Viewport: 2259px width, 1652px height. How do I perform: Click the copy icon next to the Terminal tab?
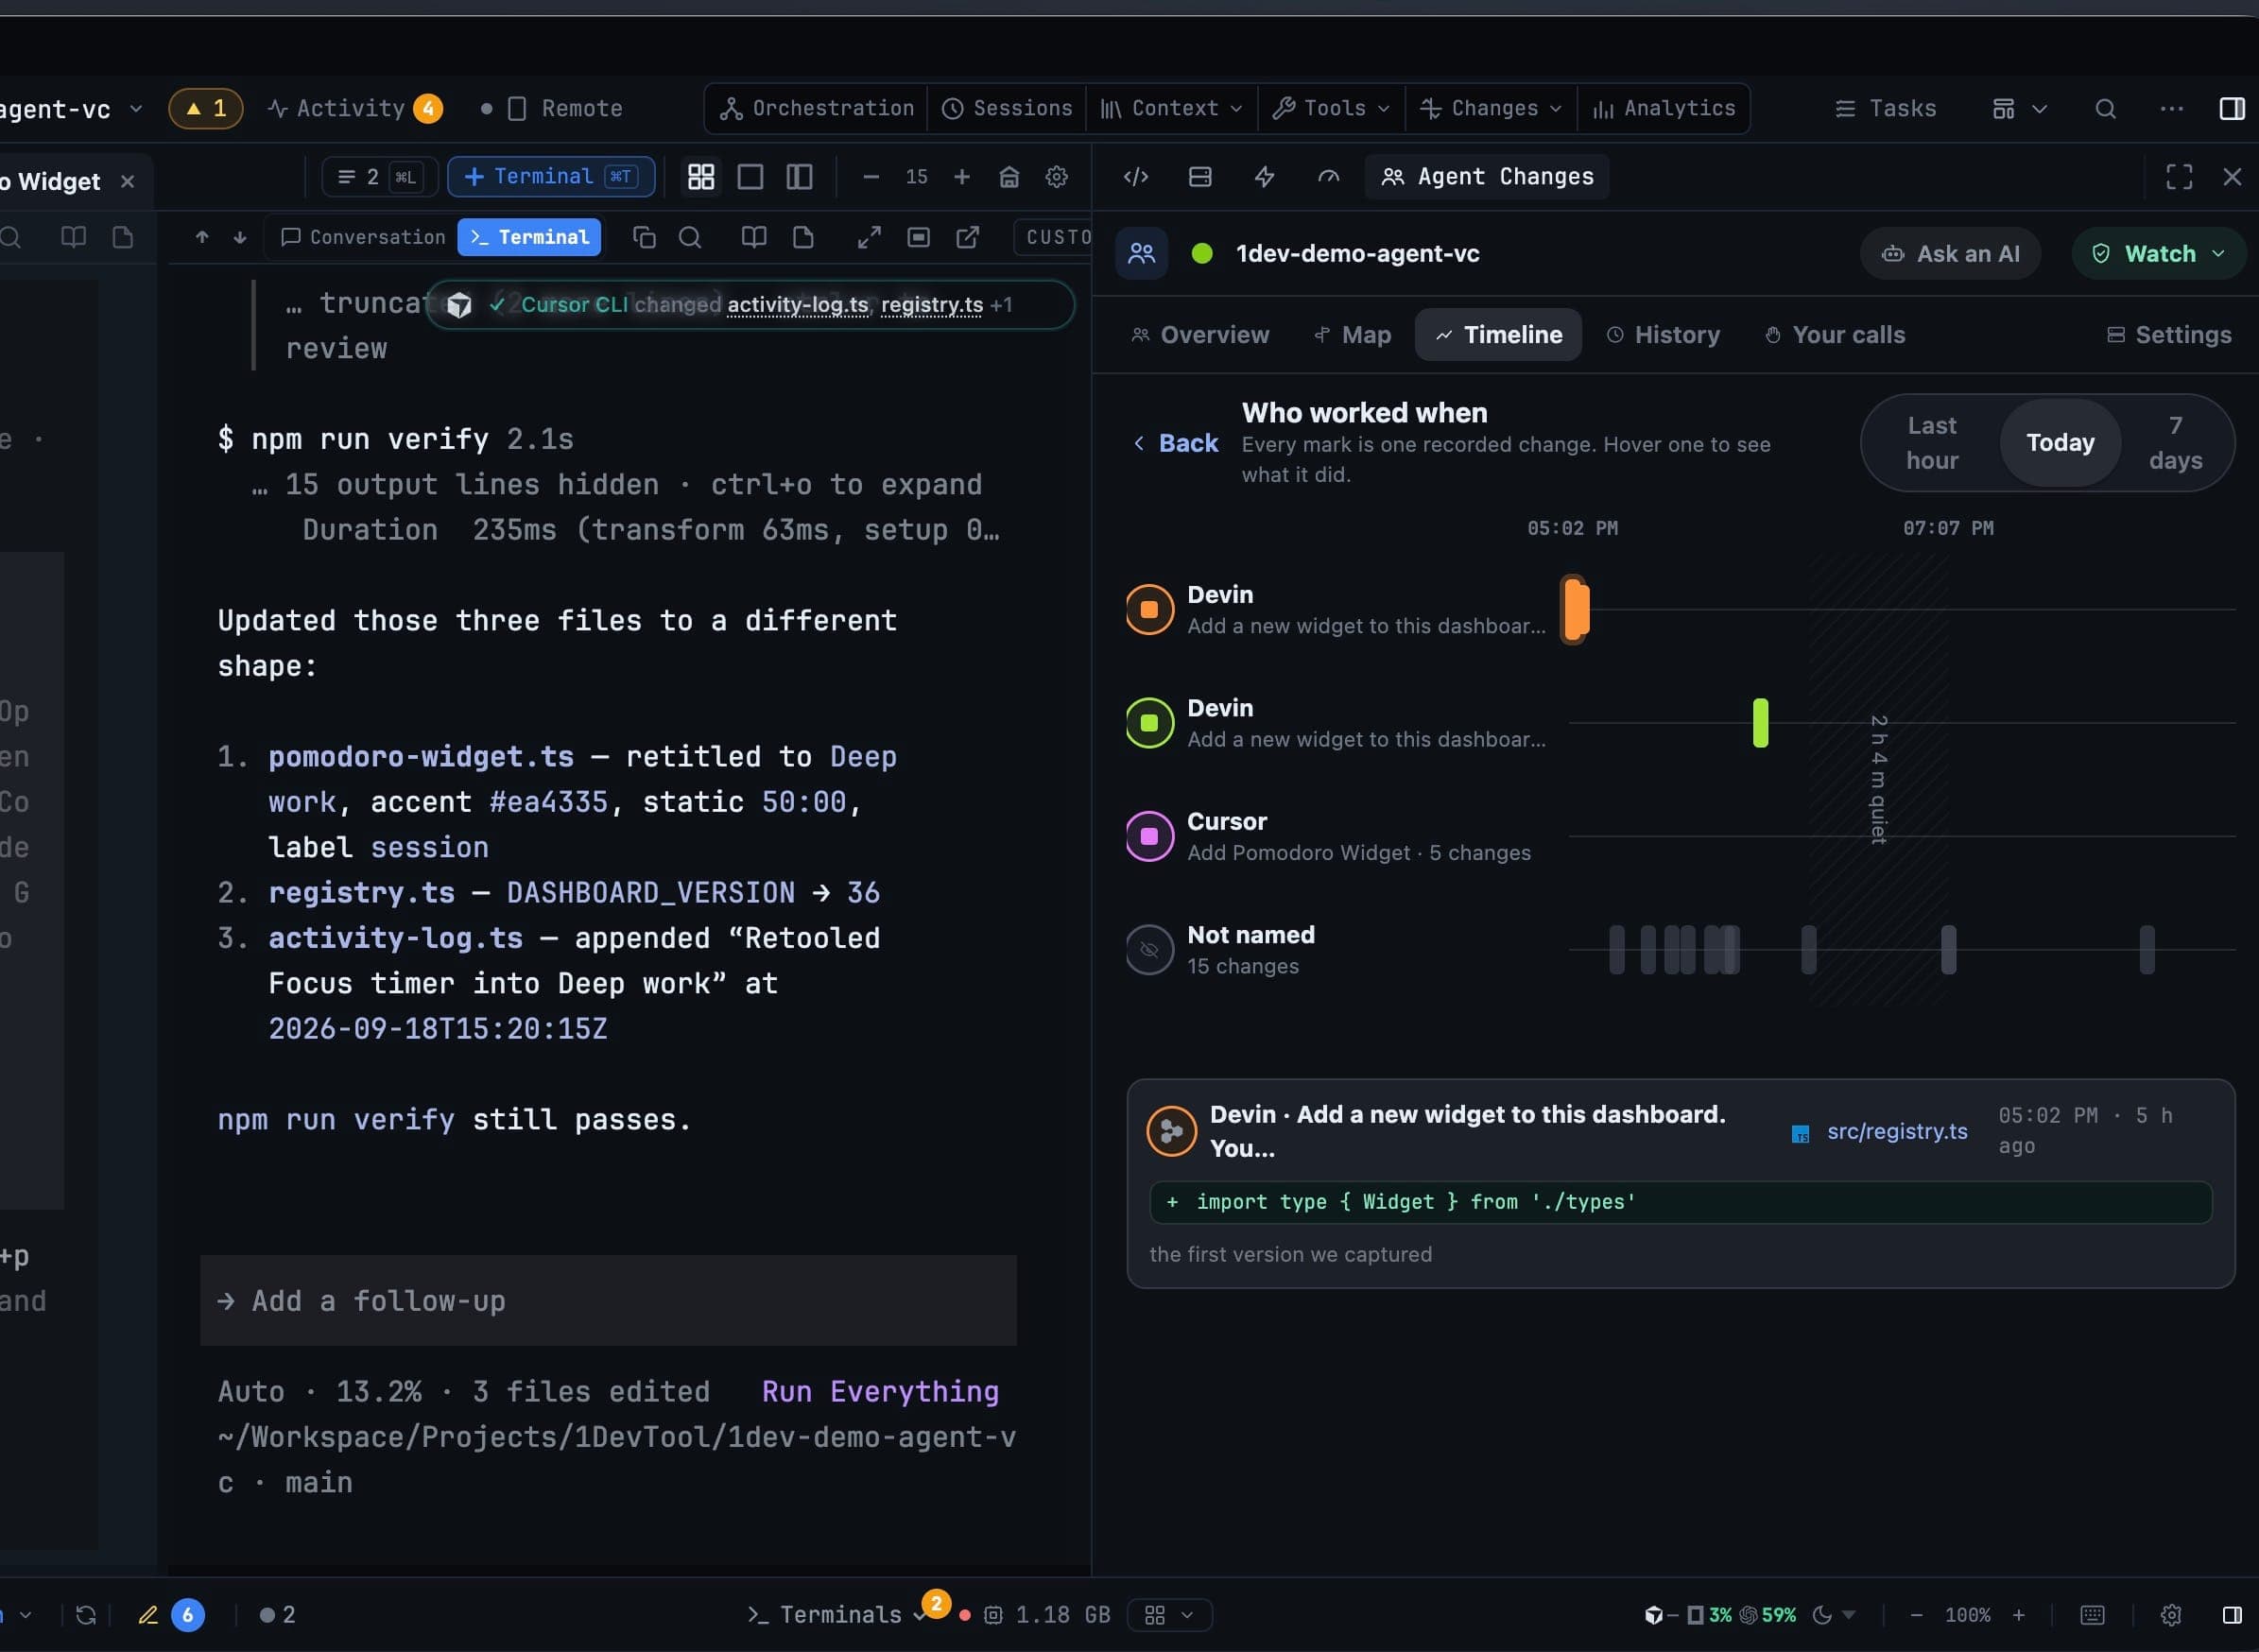[x=644, y=237]
